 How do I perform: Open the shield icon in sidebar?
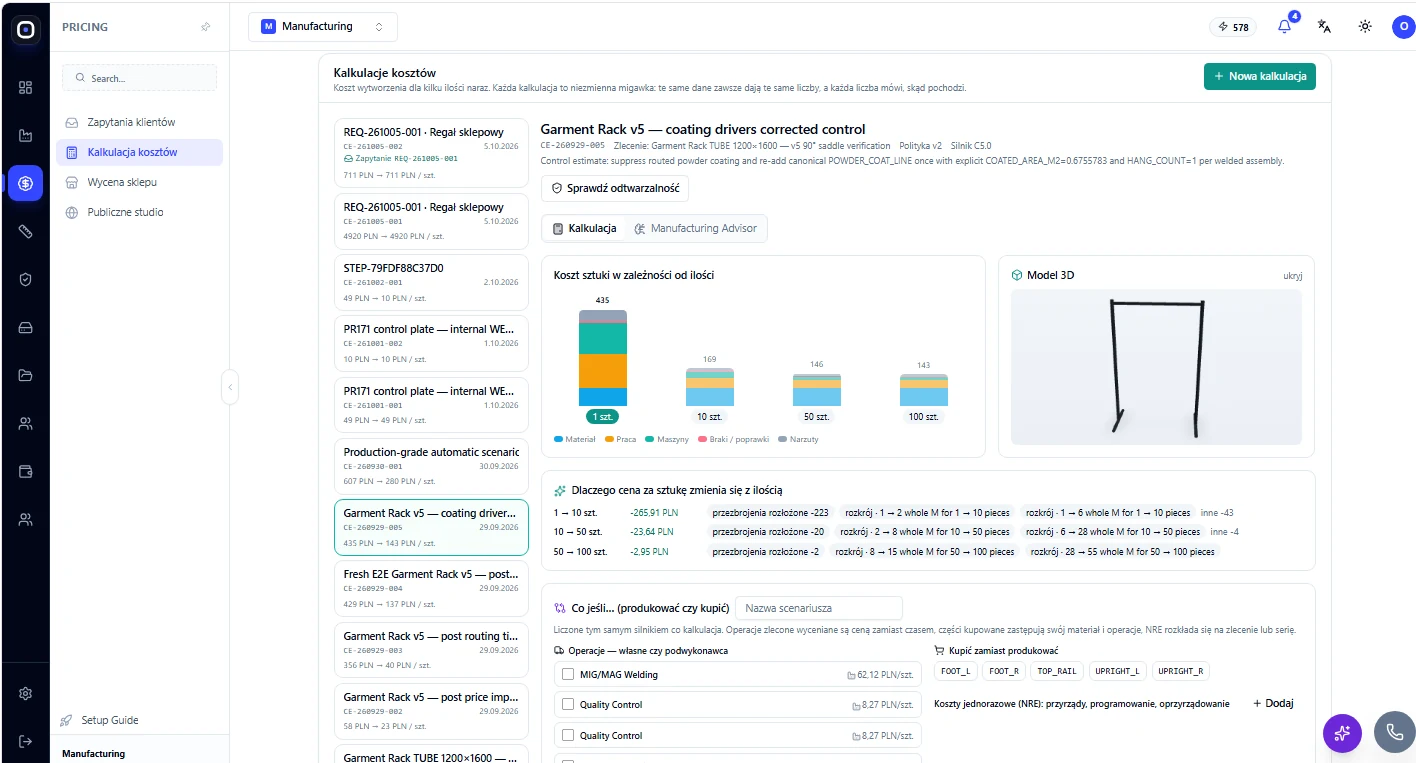pyautogui.click(x=25, y=279)
